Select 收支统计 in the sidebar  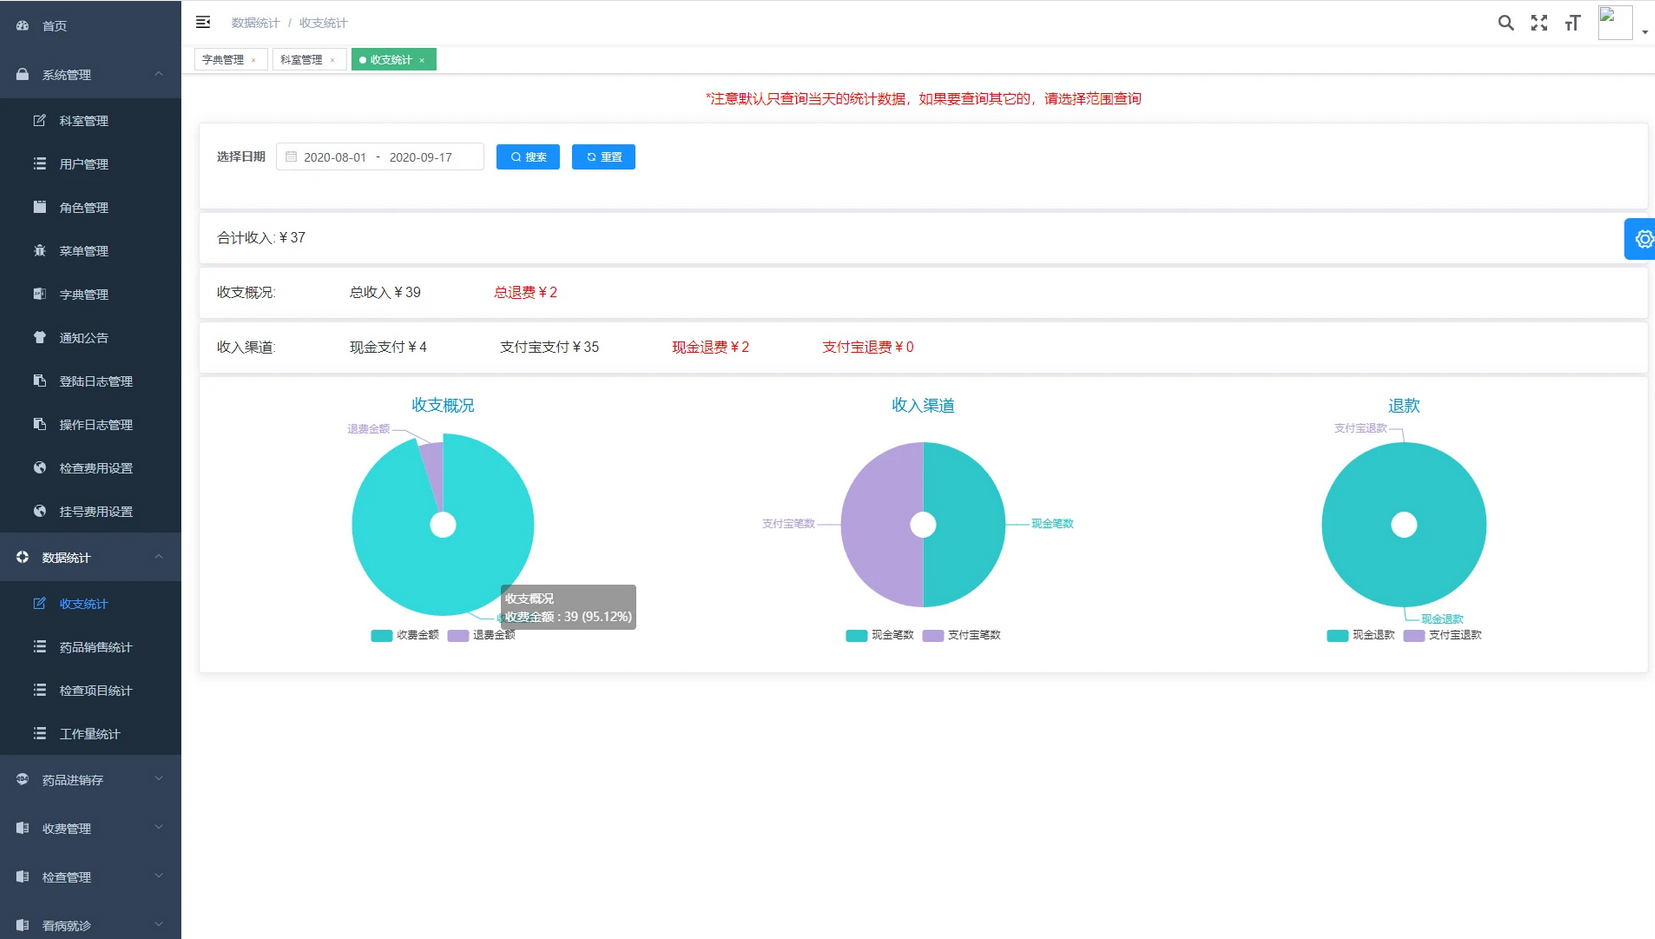coord(91,604)
